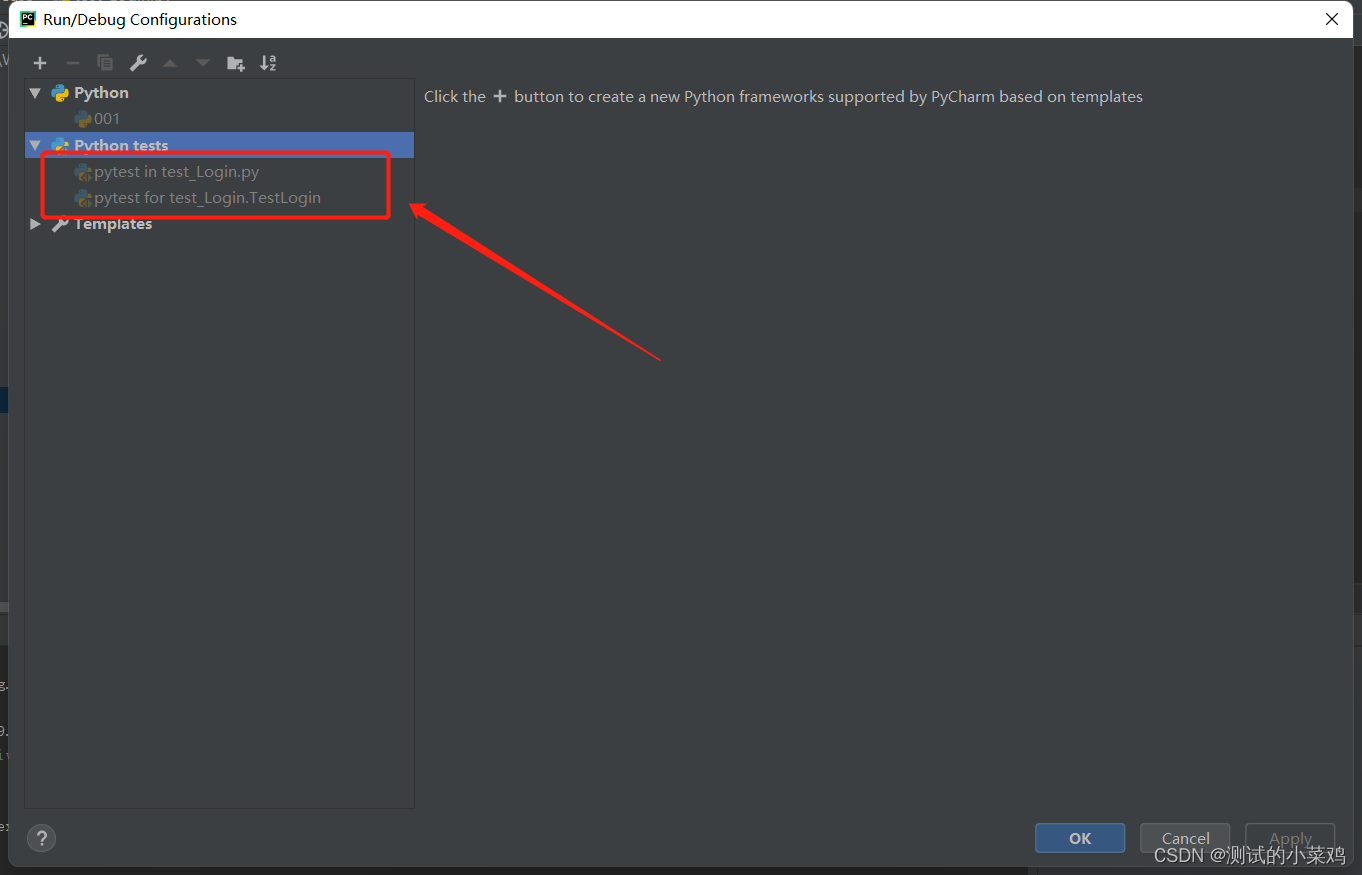Click the Remove configuration icon
The width and height of the screenshot is (1362, 875).
[72, 62]
